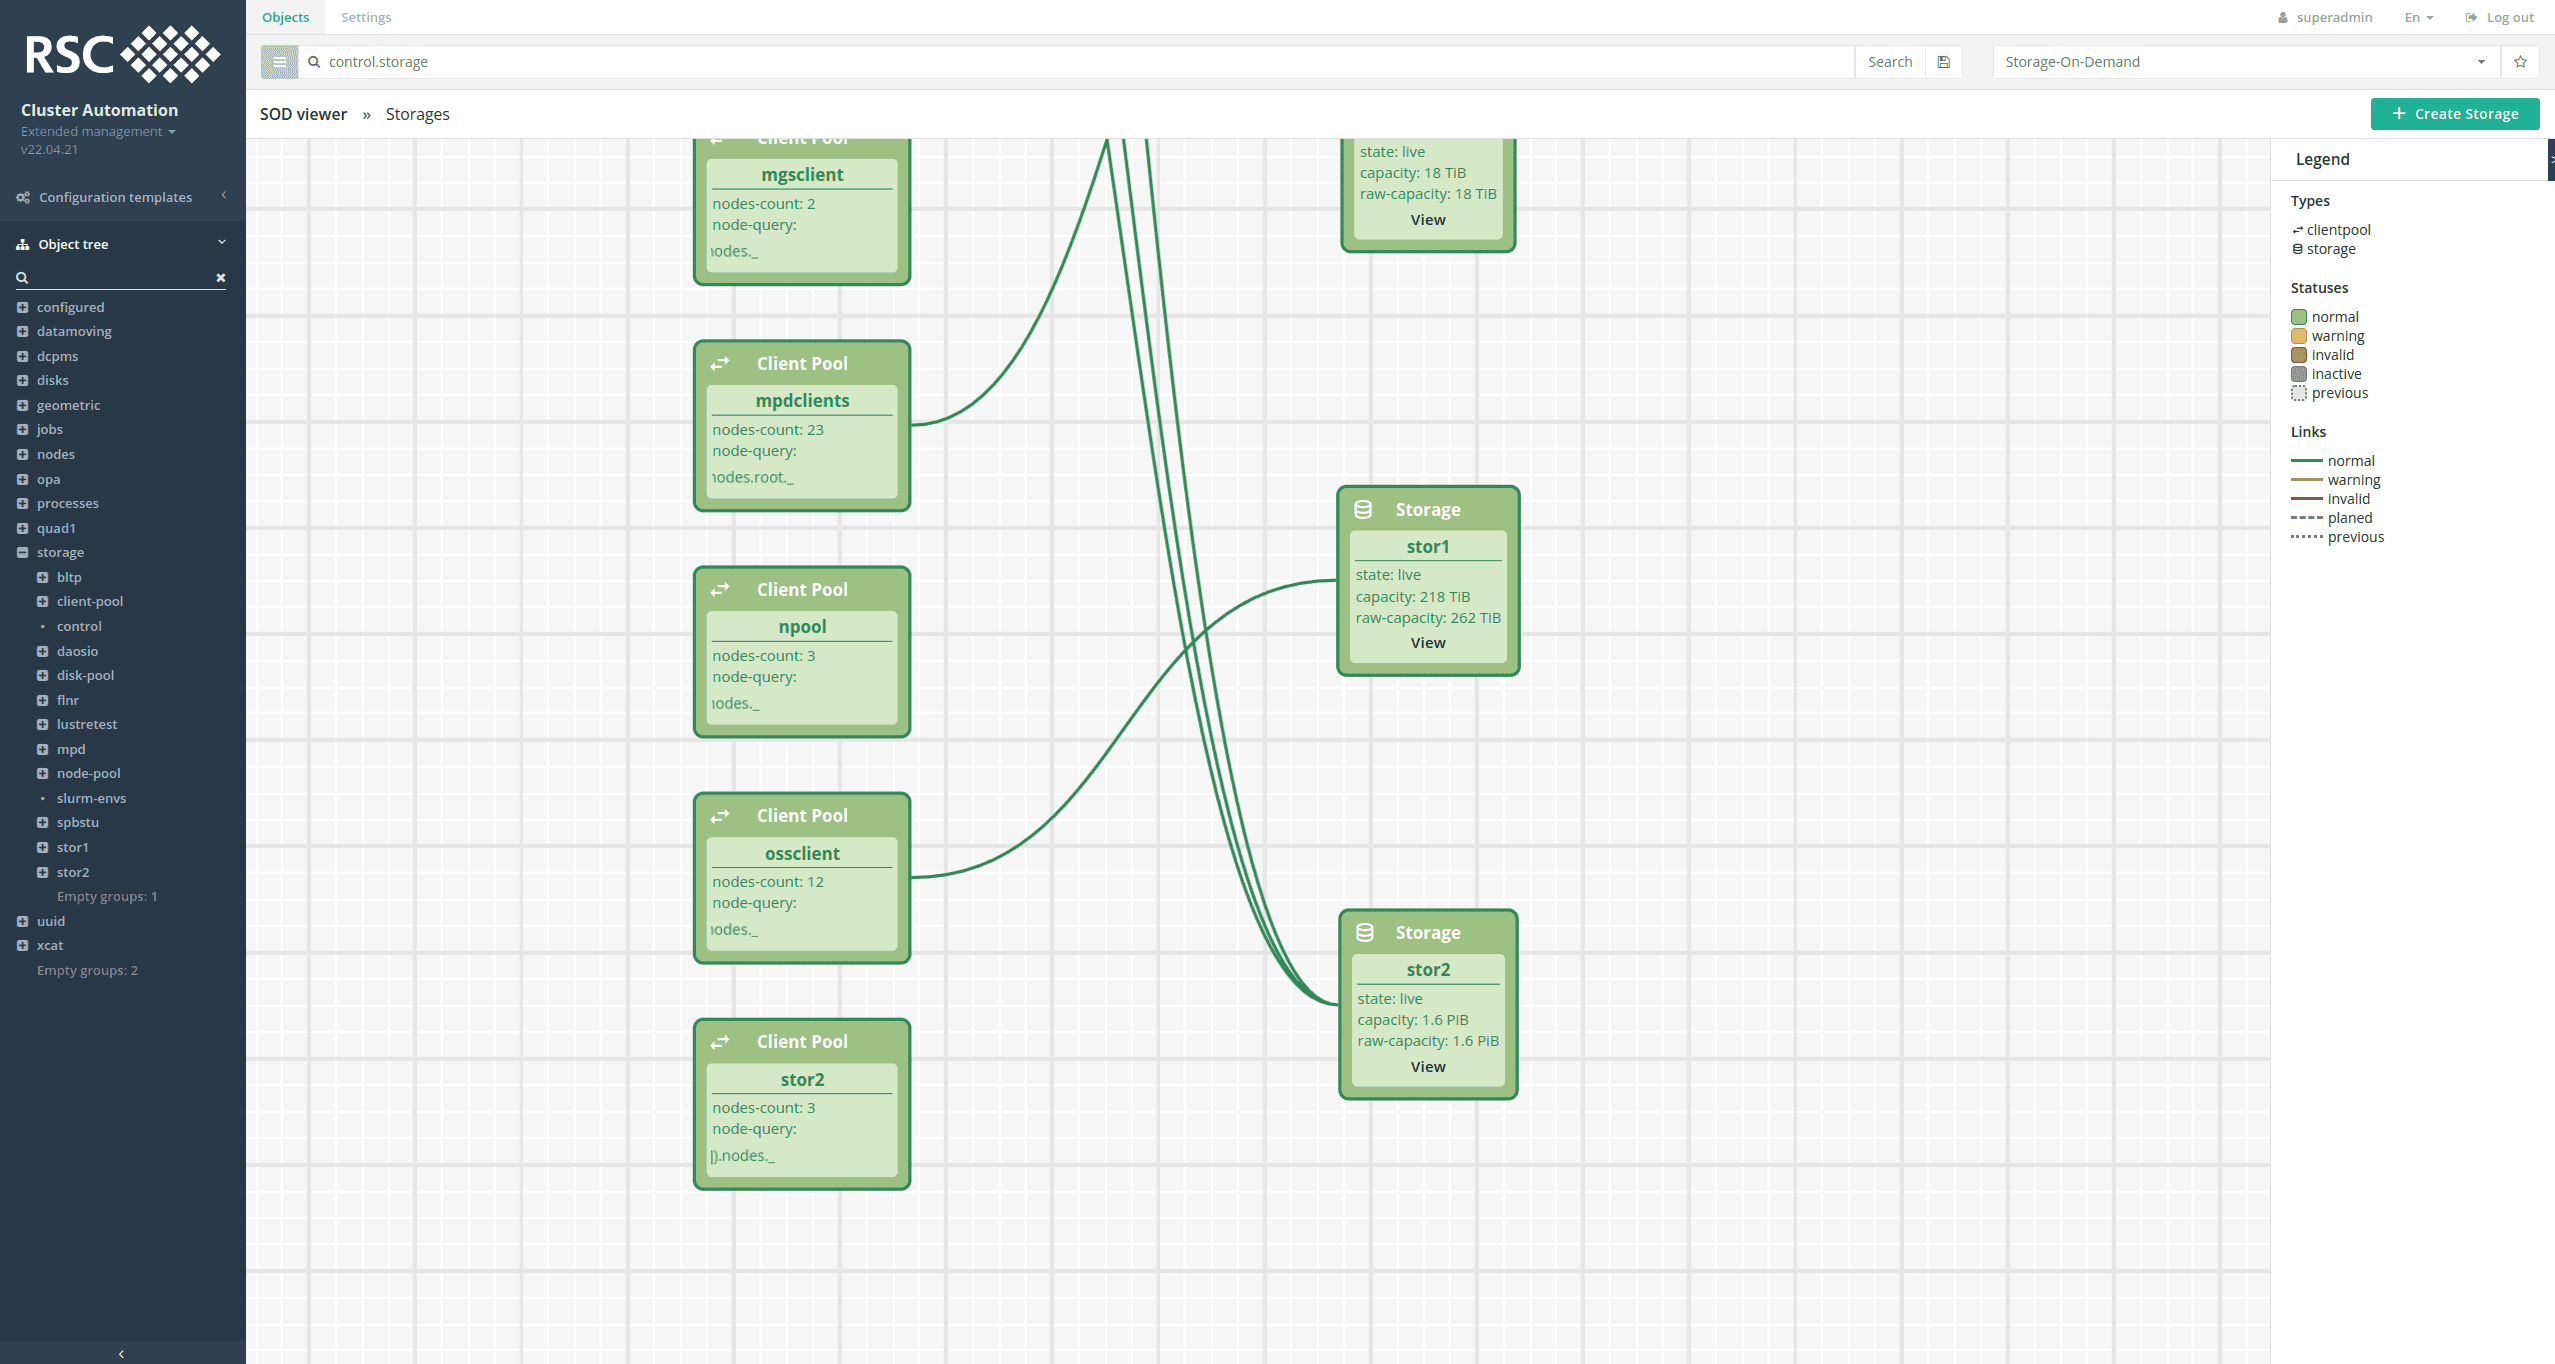Screen dimensions: 2555x1364
Task: Switch to the Settings tab
Action: 366,17
